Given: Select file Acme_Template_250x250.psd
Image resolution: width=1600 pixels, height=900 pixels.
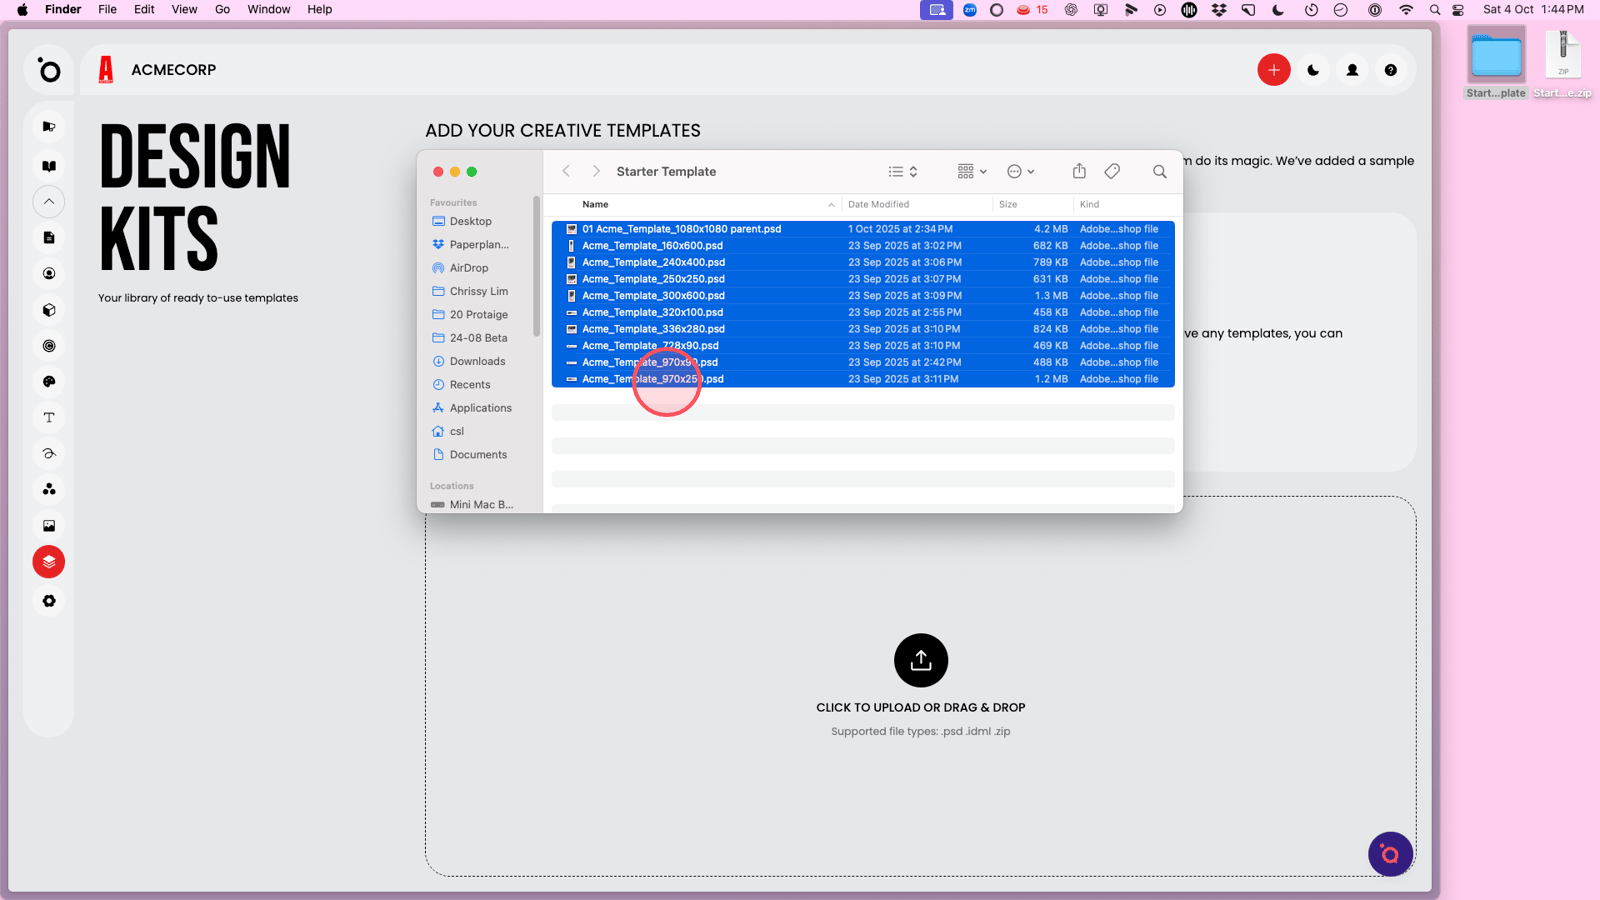Looking at the screenshot, I should click(863, 279).
